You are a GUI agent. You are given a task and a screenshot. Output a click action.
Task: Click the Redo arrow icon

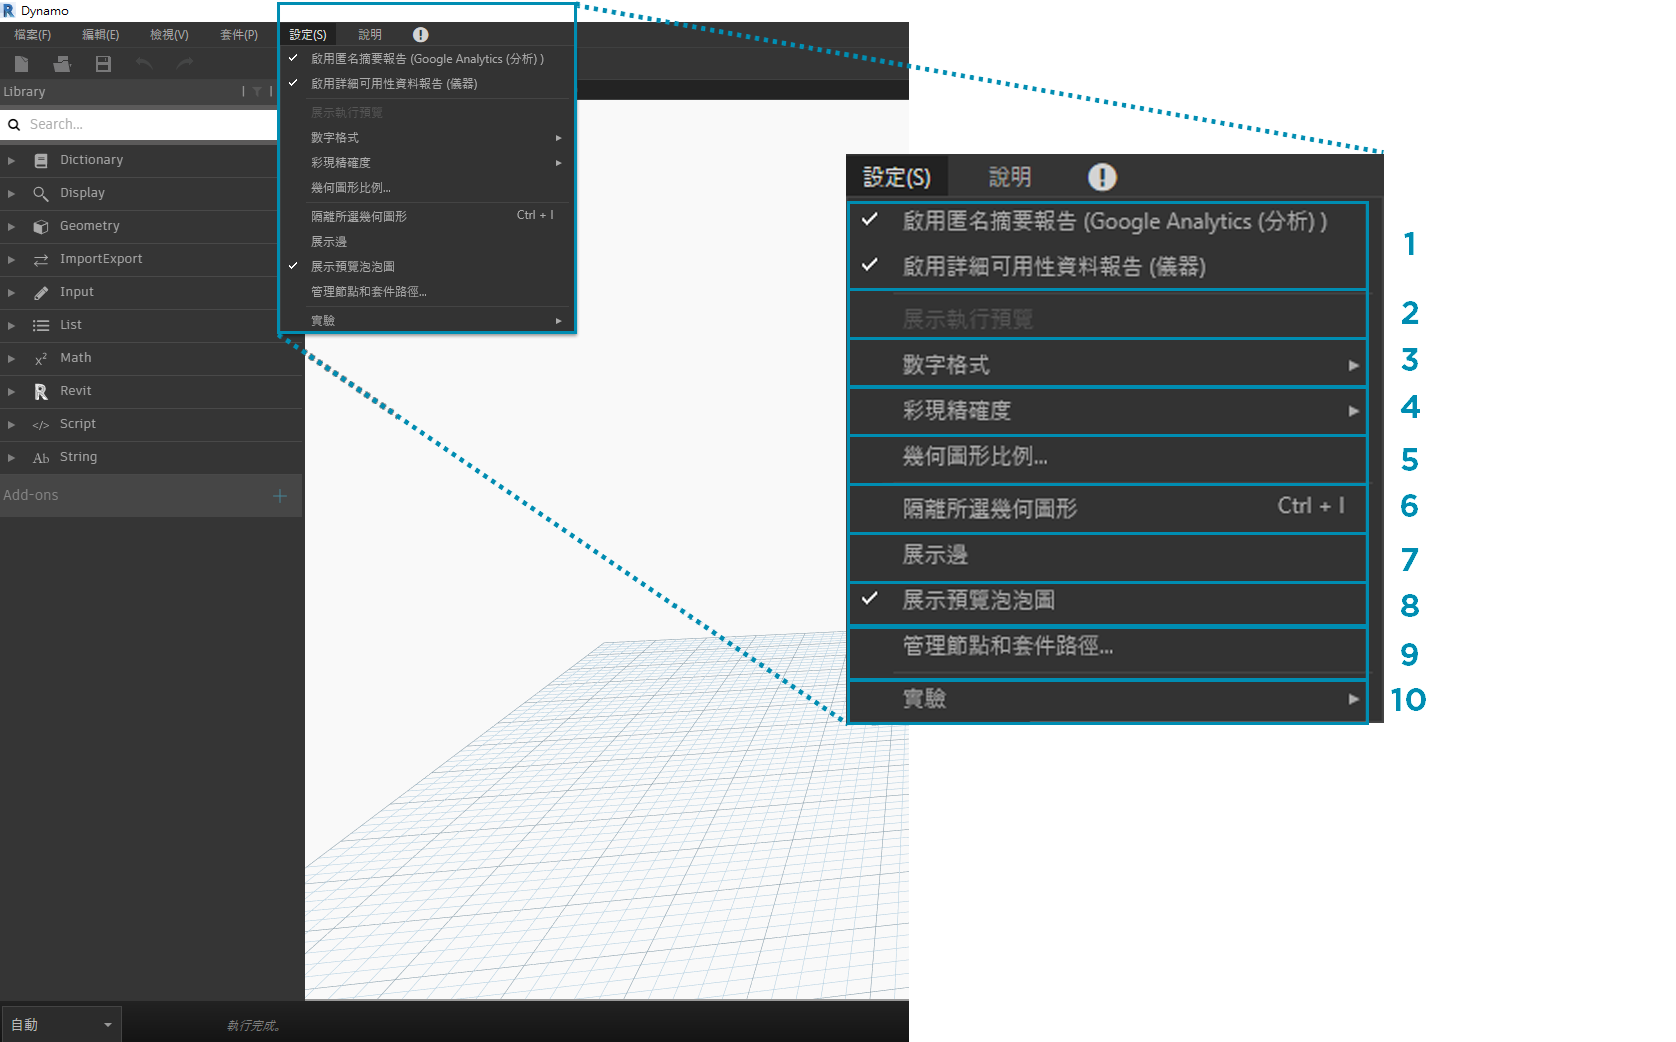click(x=185, y=64)
